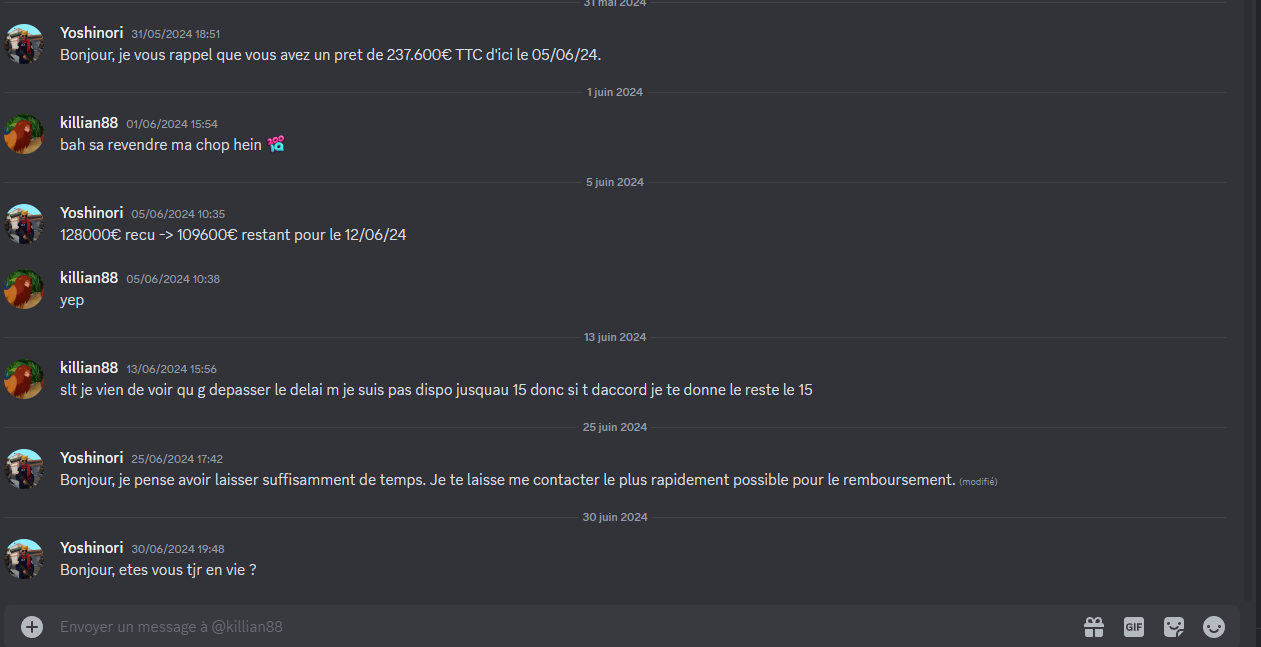Image resolution: width=1261 pixels, height=647 pixels.
Task: Open the GIF picker
Action: click(x=1134, y=627)
